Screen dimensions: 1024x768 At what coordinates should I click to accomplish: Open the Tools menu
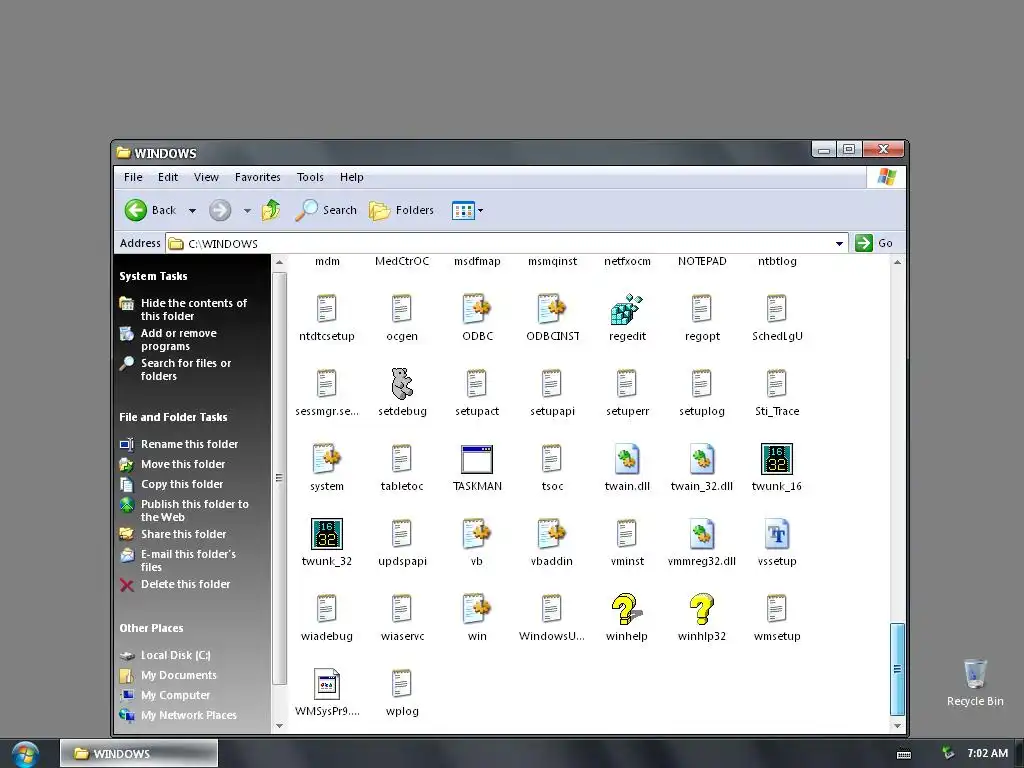pos(310,177)
